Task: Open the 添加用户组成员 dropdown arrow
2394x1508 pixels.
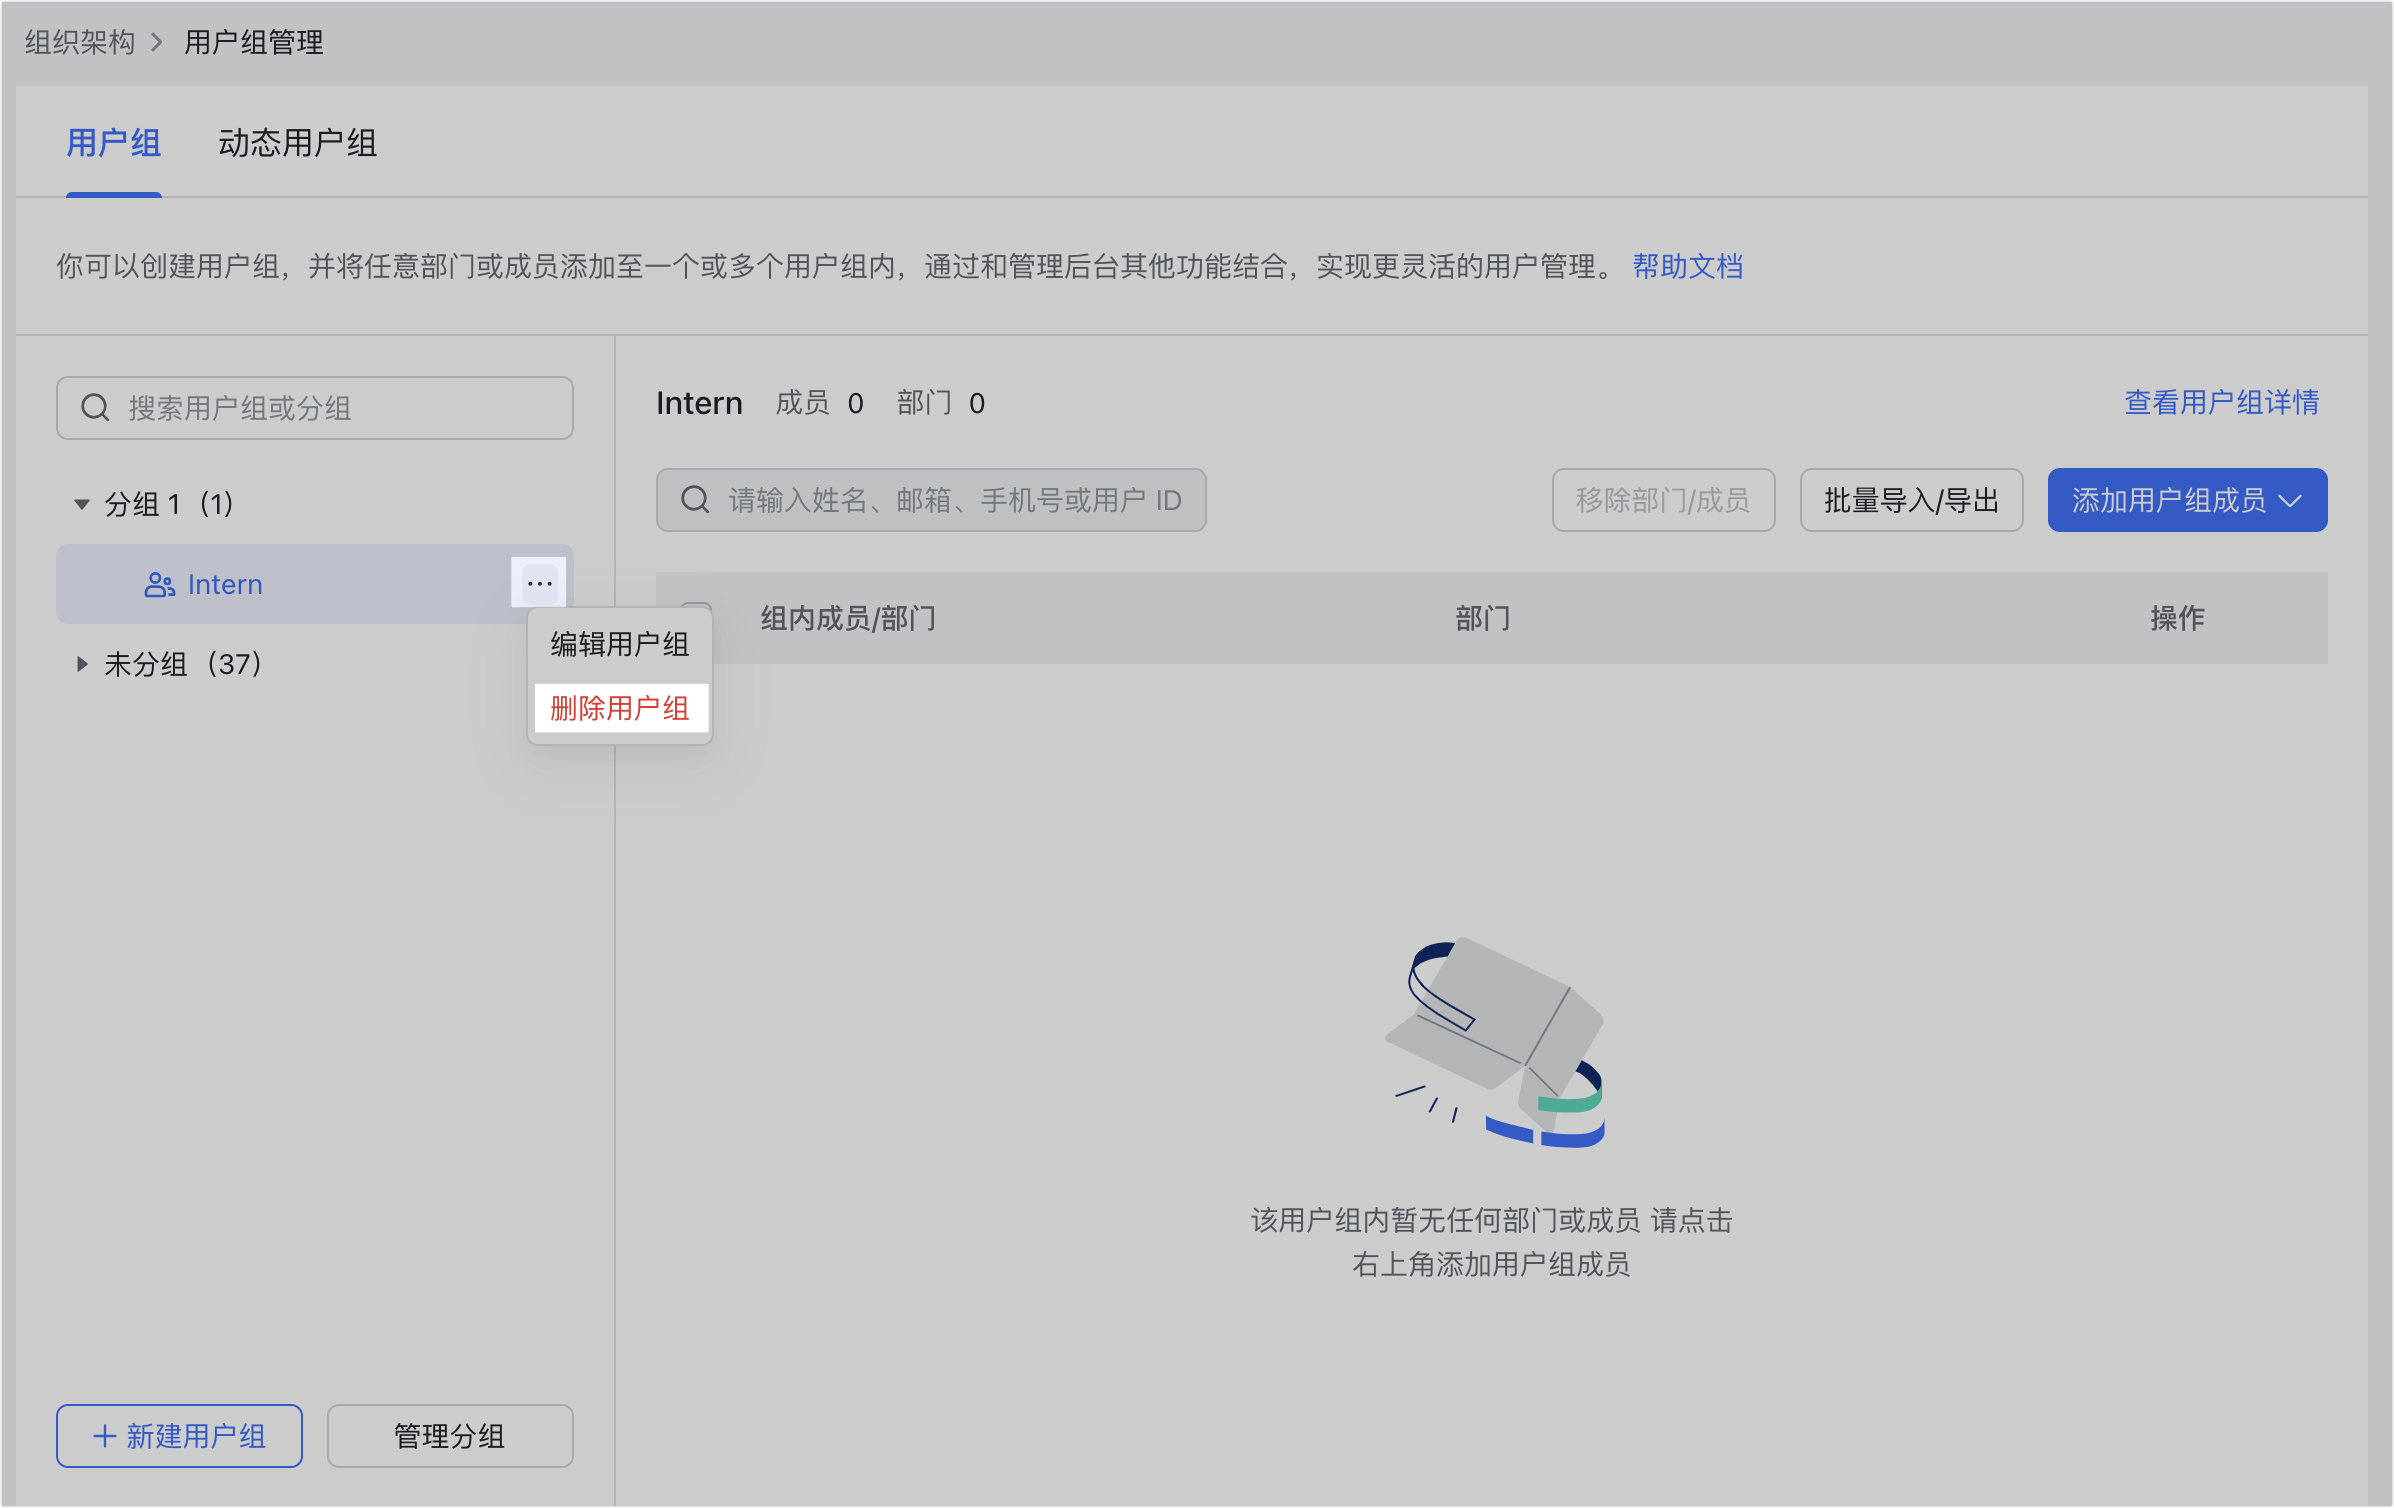Action: 2292,500
